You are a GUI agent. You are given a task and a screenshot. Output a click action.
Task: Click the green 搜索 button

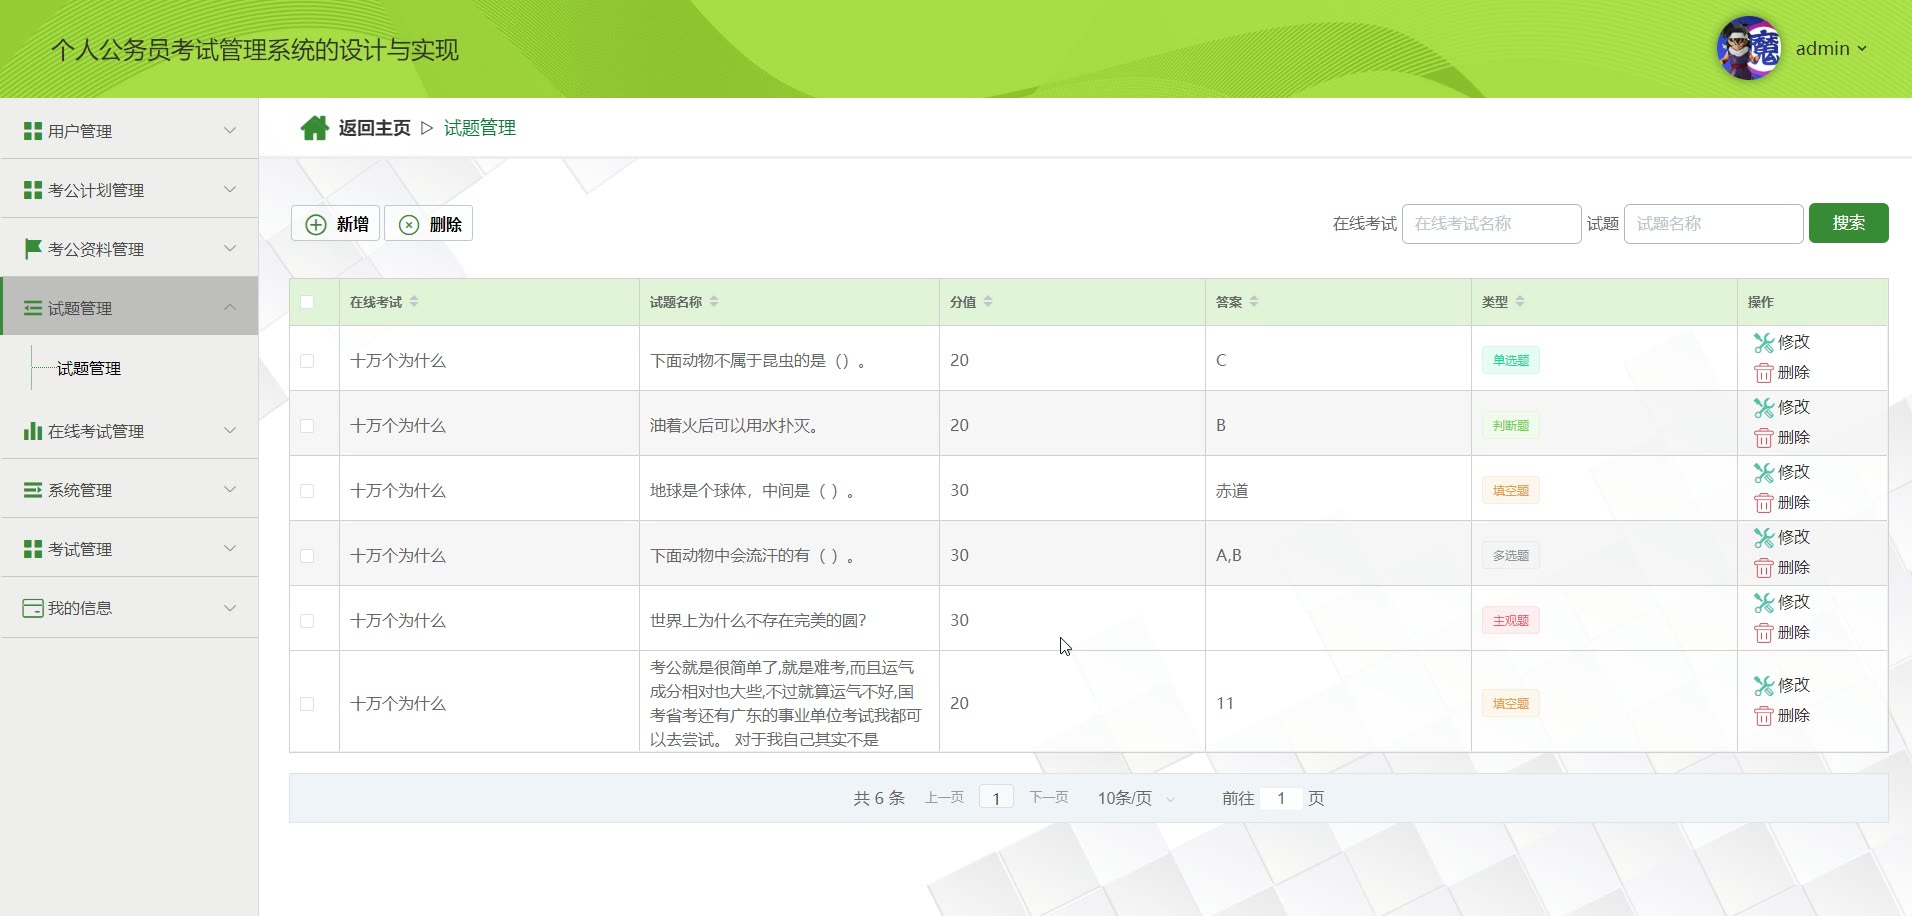(1848, 223)
